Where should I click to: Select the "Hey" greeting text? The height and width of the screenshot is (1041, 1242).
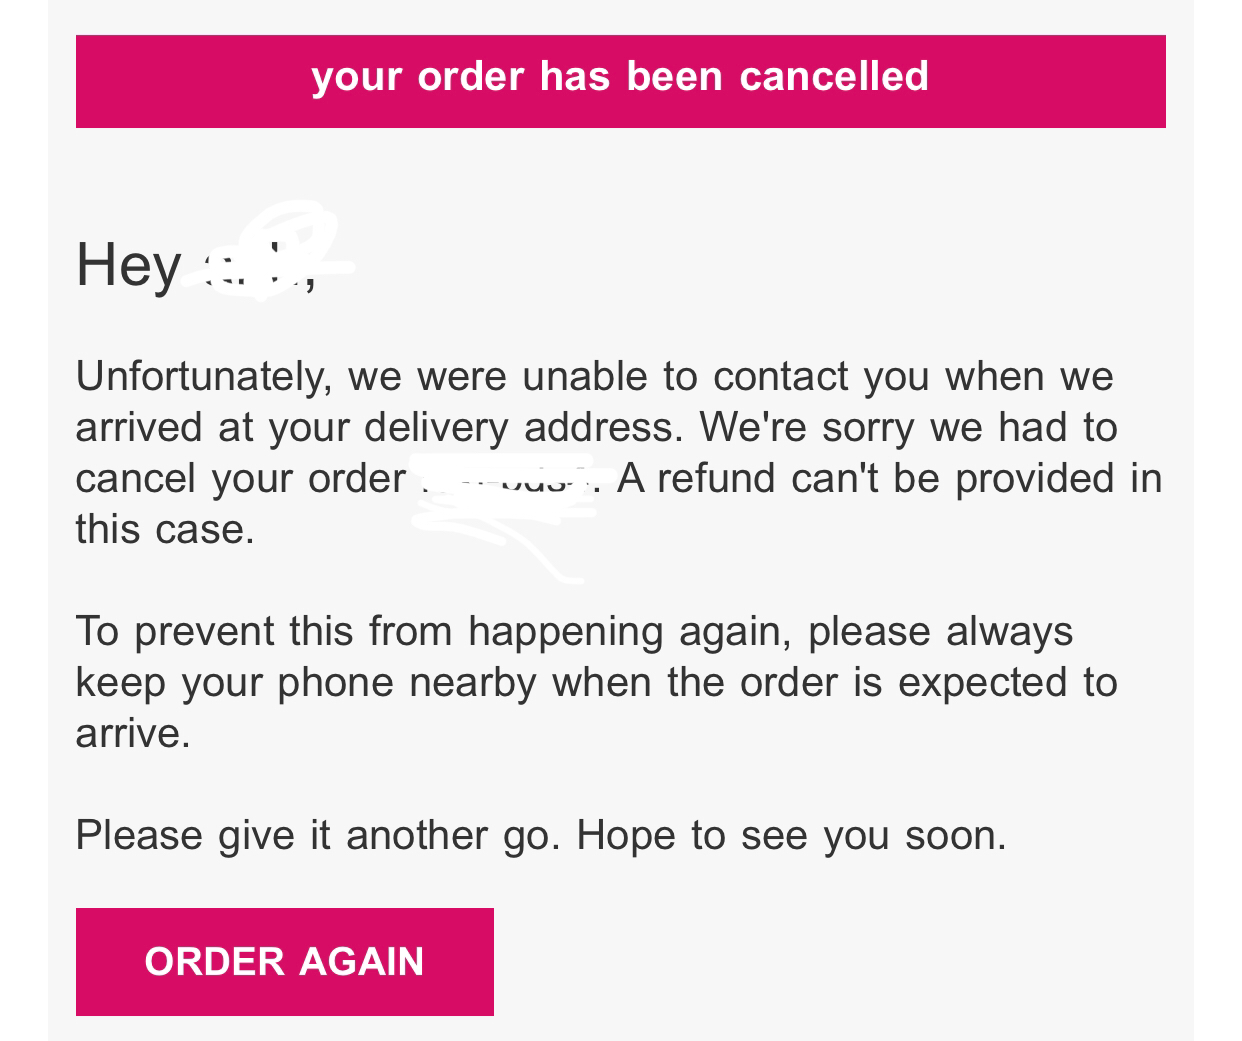[128, 266]
